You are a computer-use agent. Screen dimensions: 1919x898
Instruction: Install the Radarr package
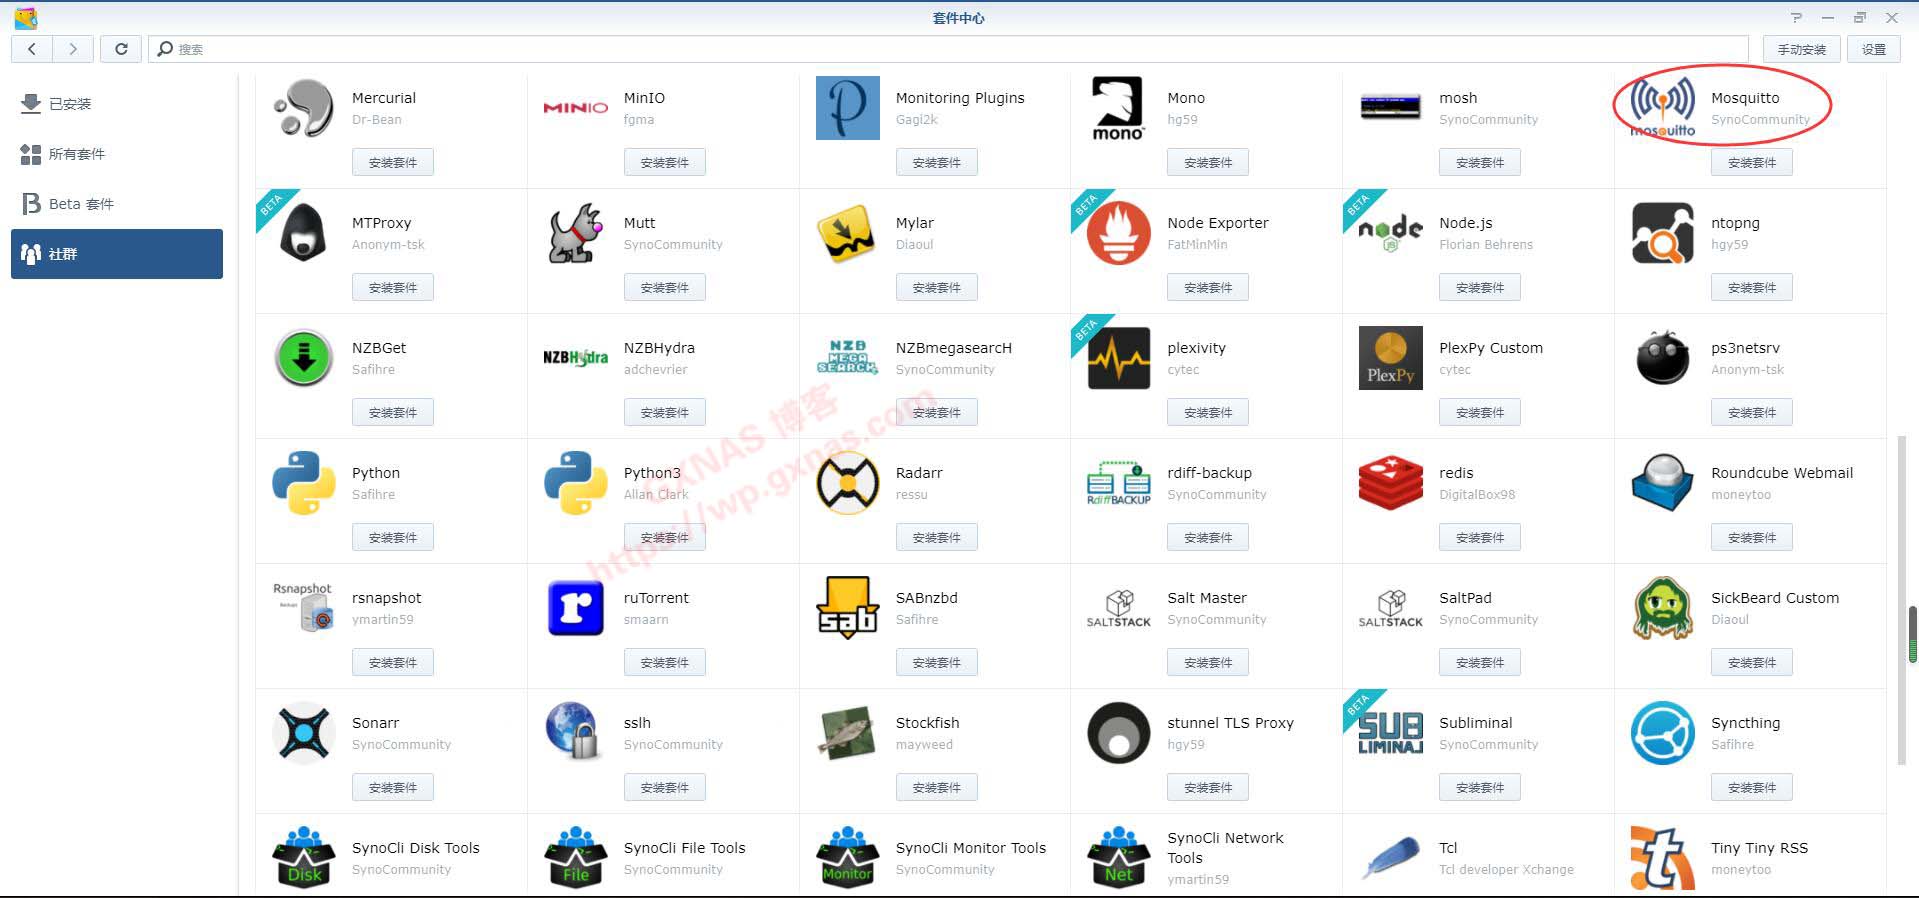pos(937,538)
